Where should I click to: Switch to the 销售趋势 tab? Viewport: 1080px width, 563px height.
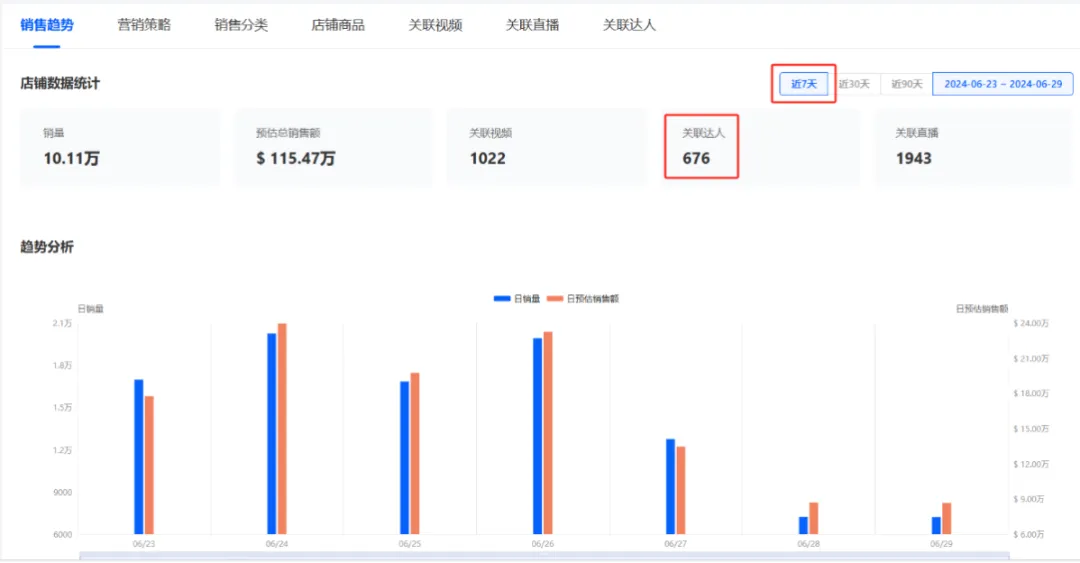click(47, 25)
